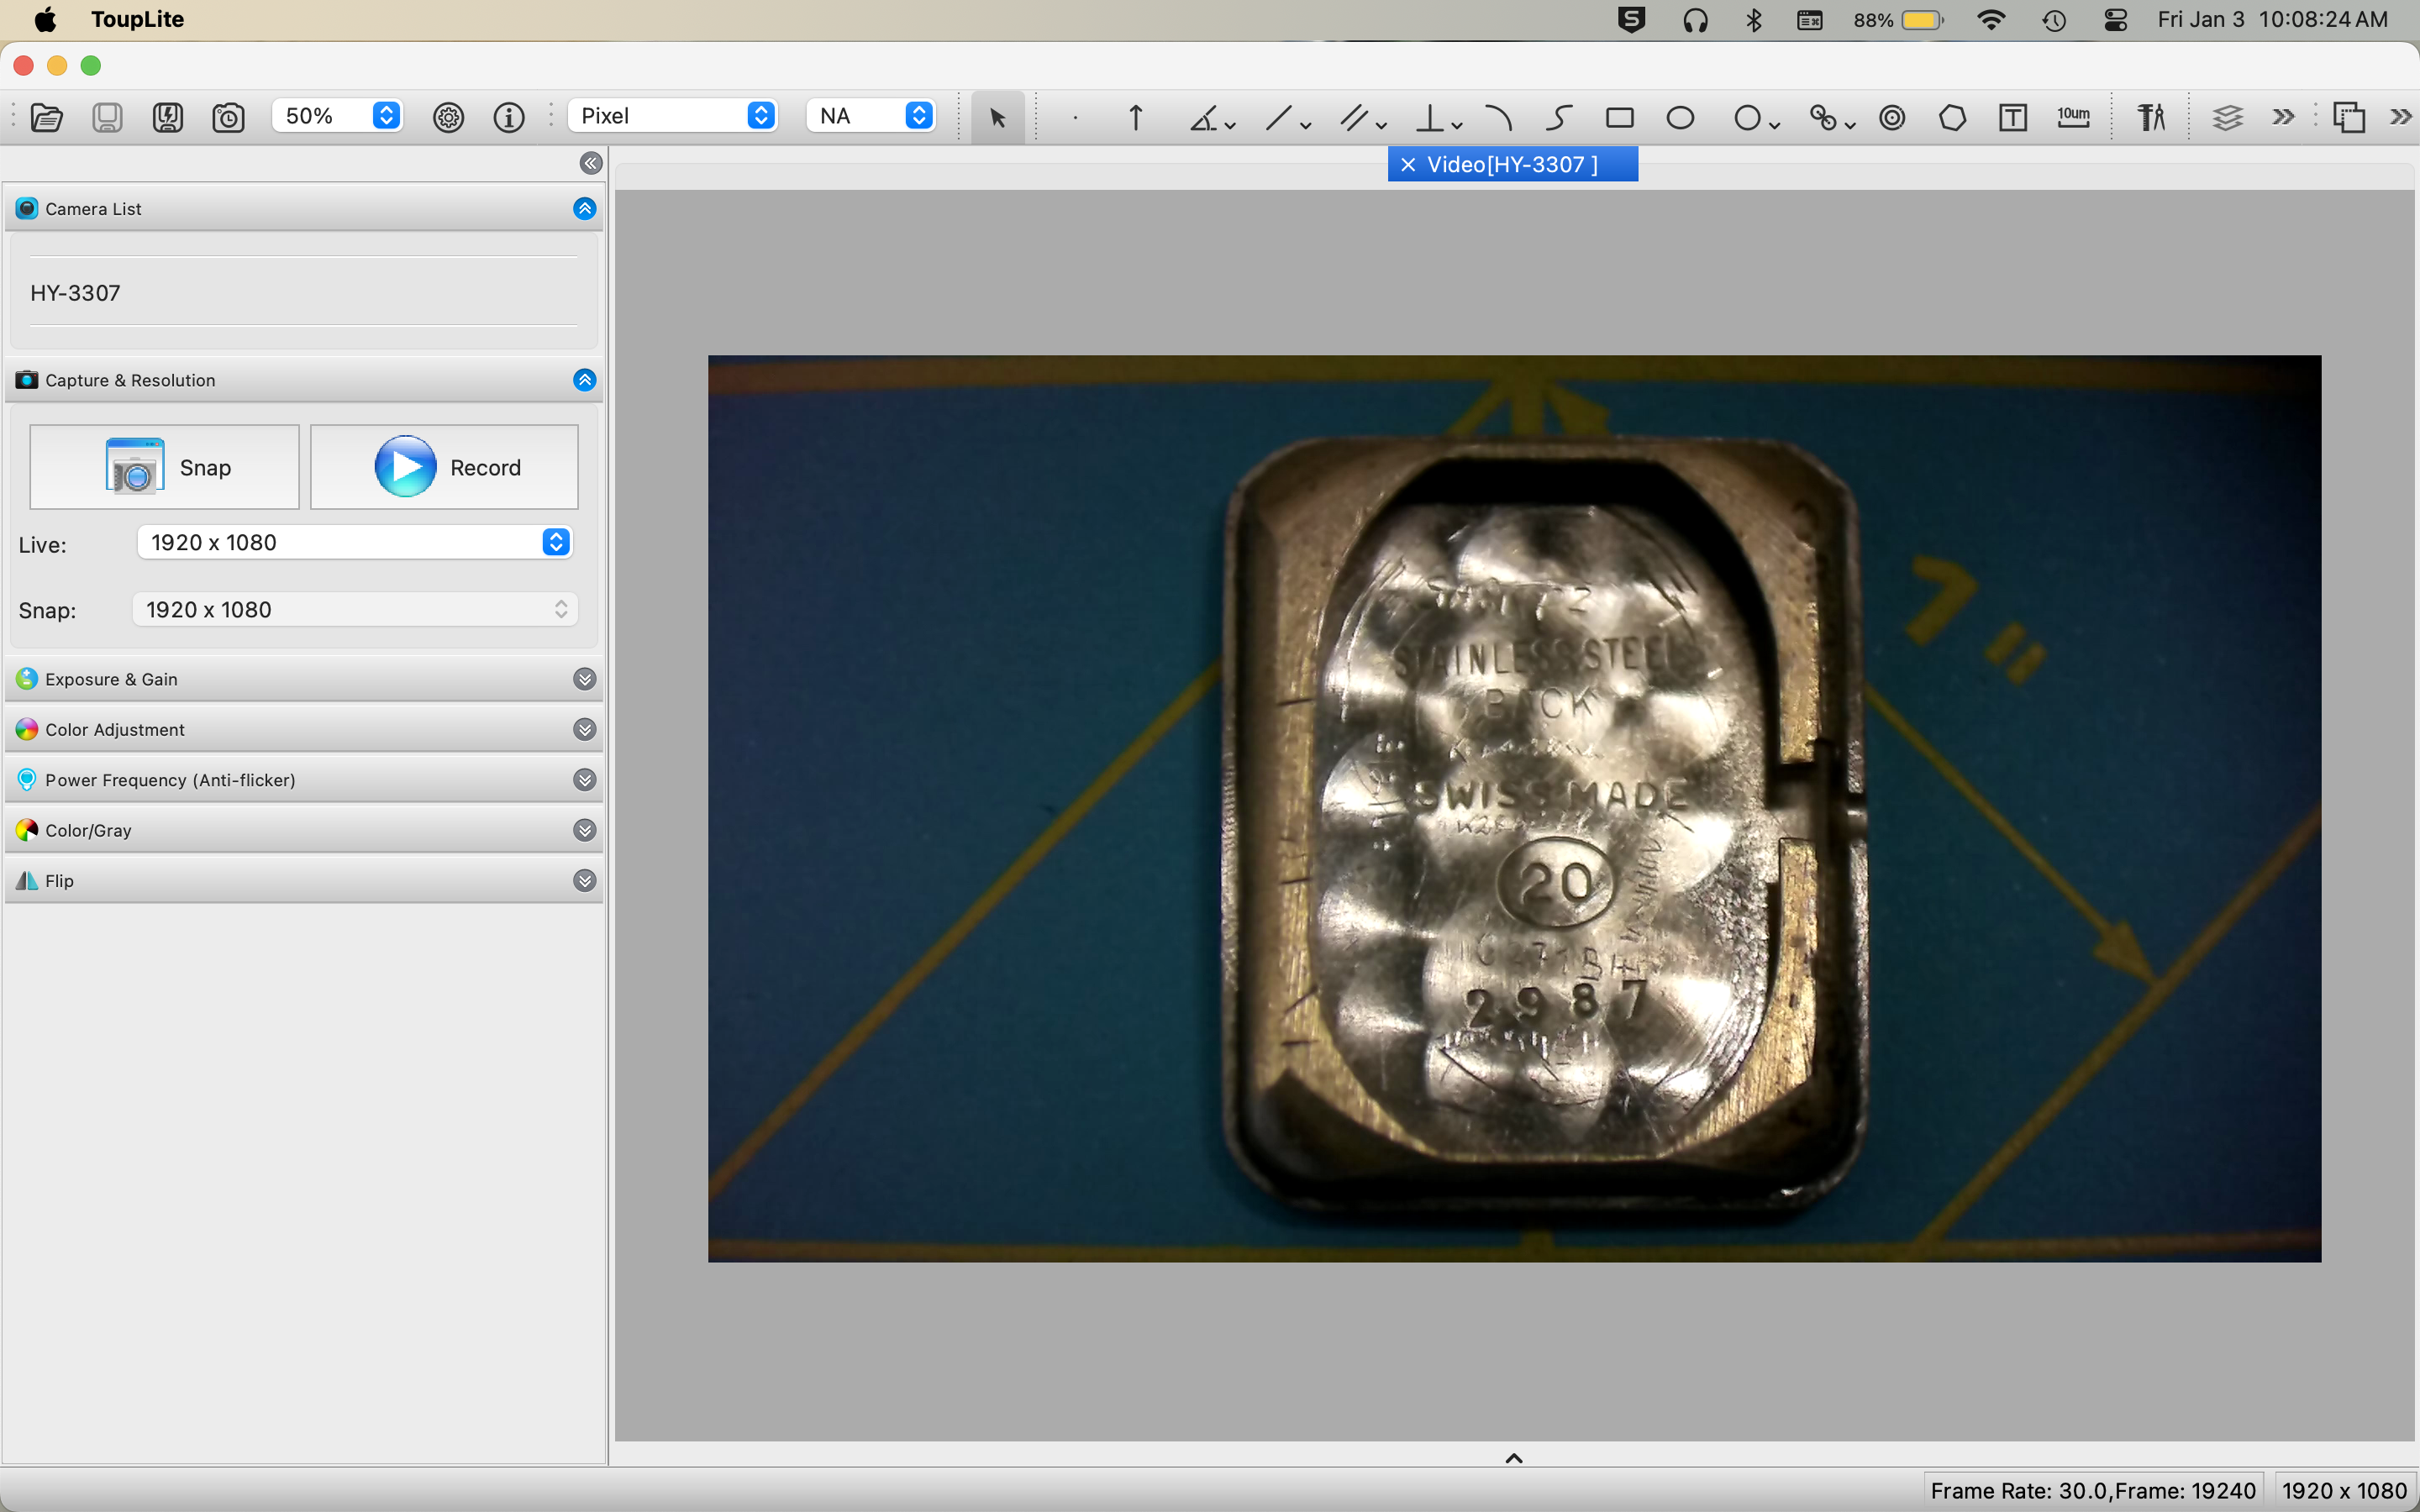Switch to the Video[HY-3307] tab
Image resolution: width=2420 pixels, height=1512 pixels.
pos(1512,164)
